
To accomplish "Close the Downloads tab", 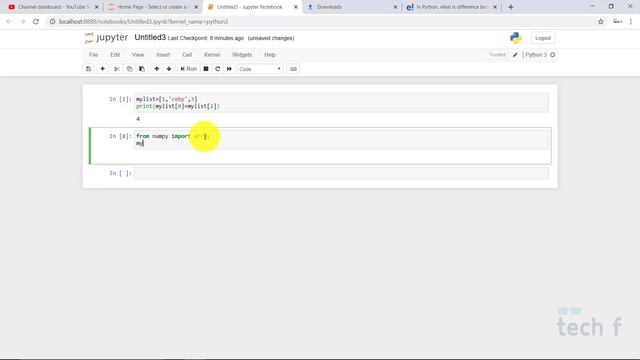I will pos(395,7).
